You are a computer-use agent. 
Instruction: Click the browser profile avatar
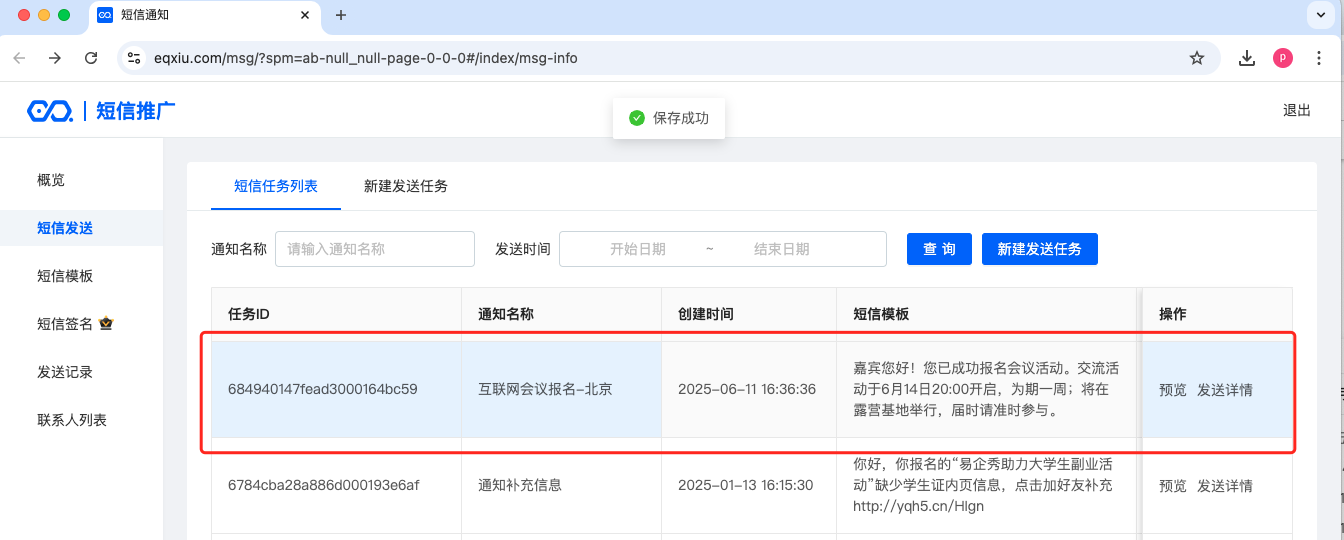pos(1282,58)
